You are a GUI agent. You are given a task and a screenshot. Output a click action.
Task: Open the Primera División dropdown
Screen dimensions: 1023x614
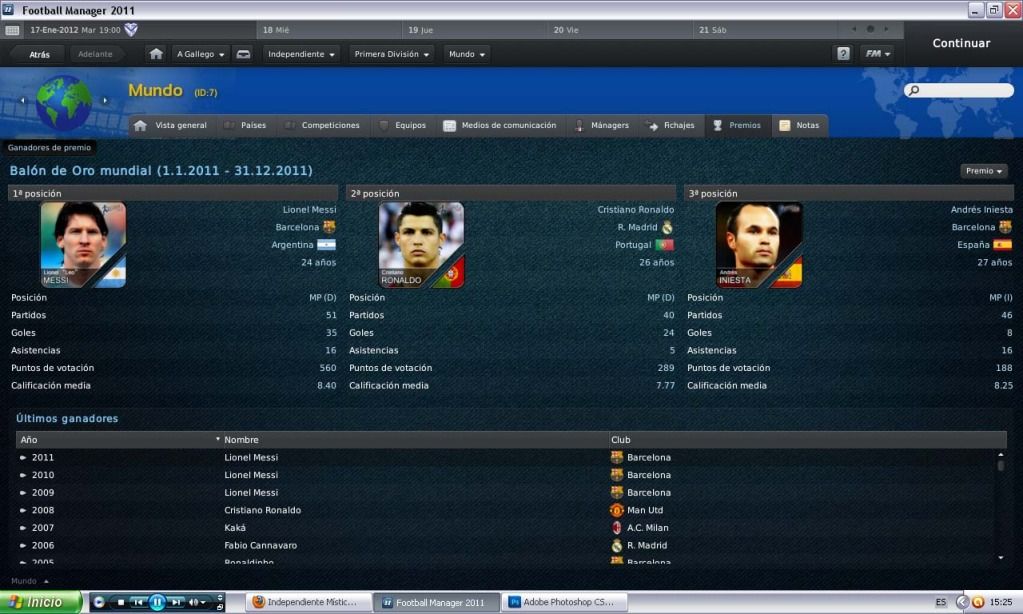(x=391, y=54)
